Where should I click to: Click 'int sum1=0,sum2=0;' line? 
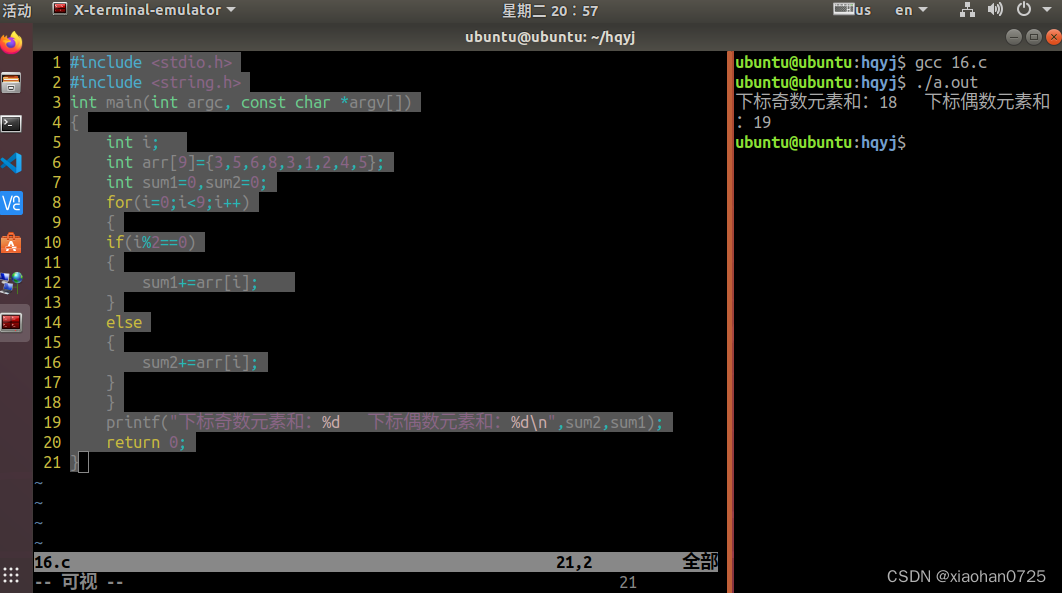186,183
